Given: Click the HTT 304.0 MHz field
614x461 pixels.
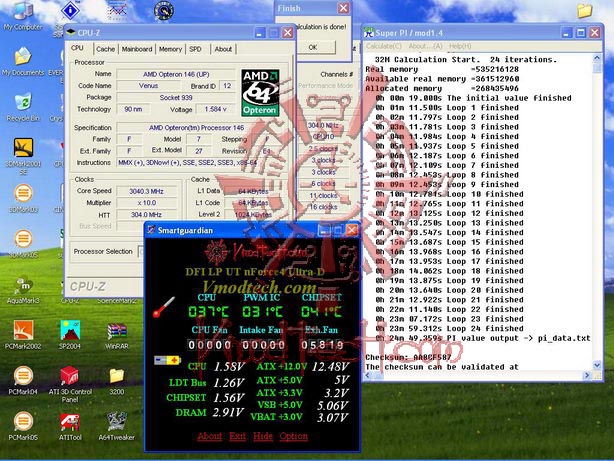Looking at the screenshot, I should 146,215.
